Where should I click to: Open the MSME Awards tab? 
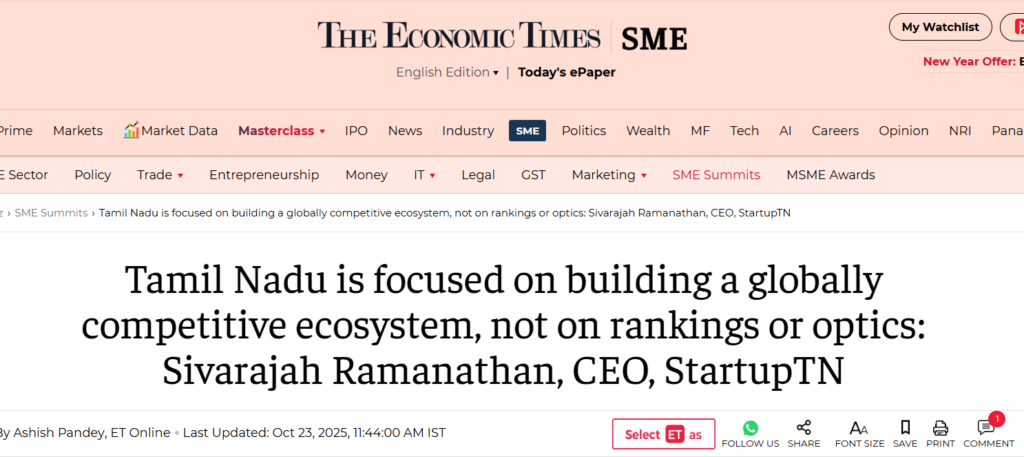tap(830, 174)
